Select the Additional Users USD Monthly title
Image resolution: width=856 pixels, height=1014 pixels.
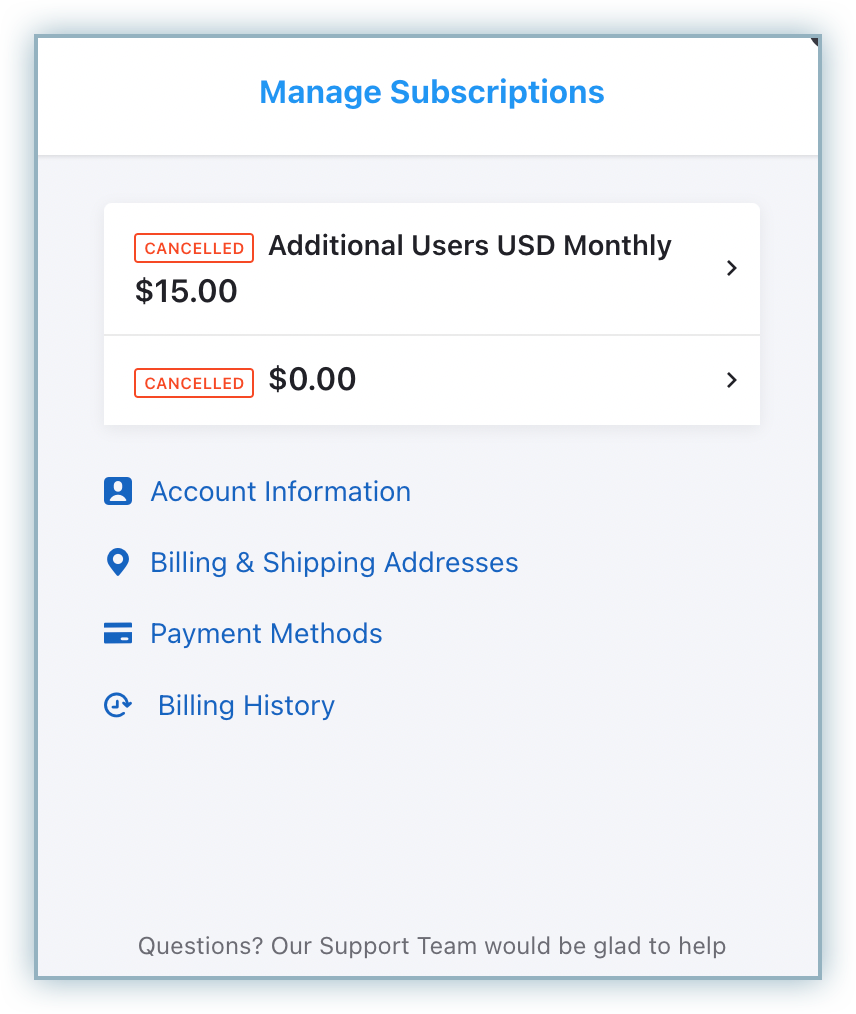(x=470, y=246)
